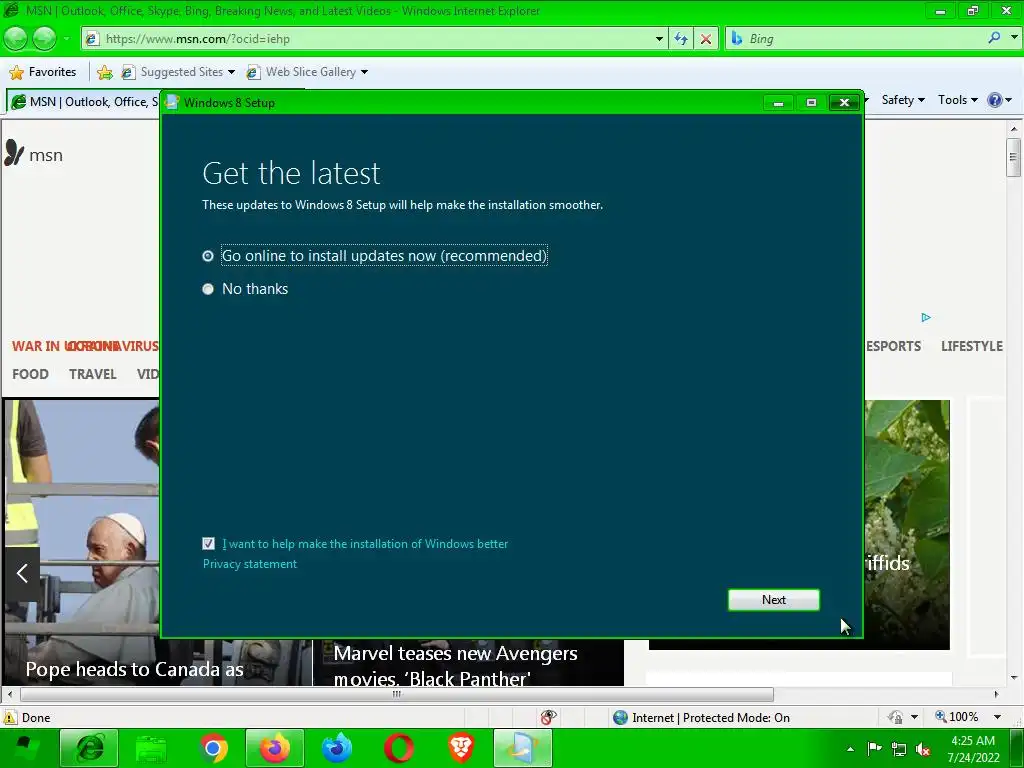Click the Show desktop strip at taskbar end

[x=1018, y=748]
